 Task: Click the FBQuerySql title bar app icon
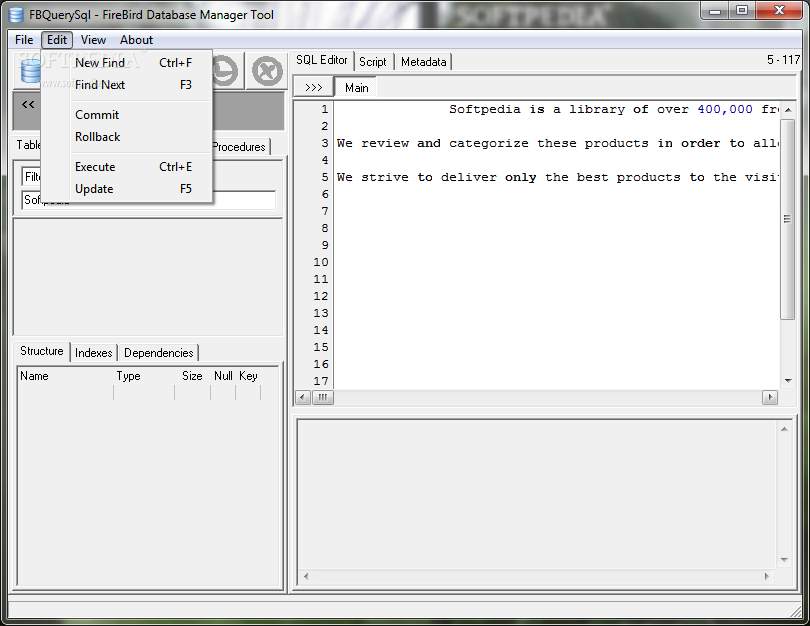(x=17, y=15)
